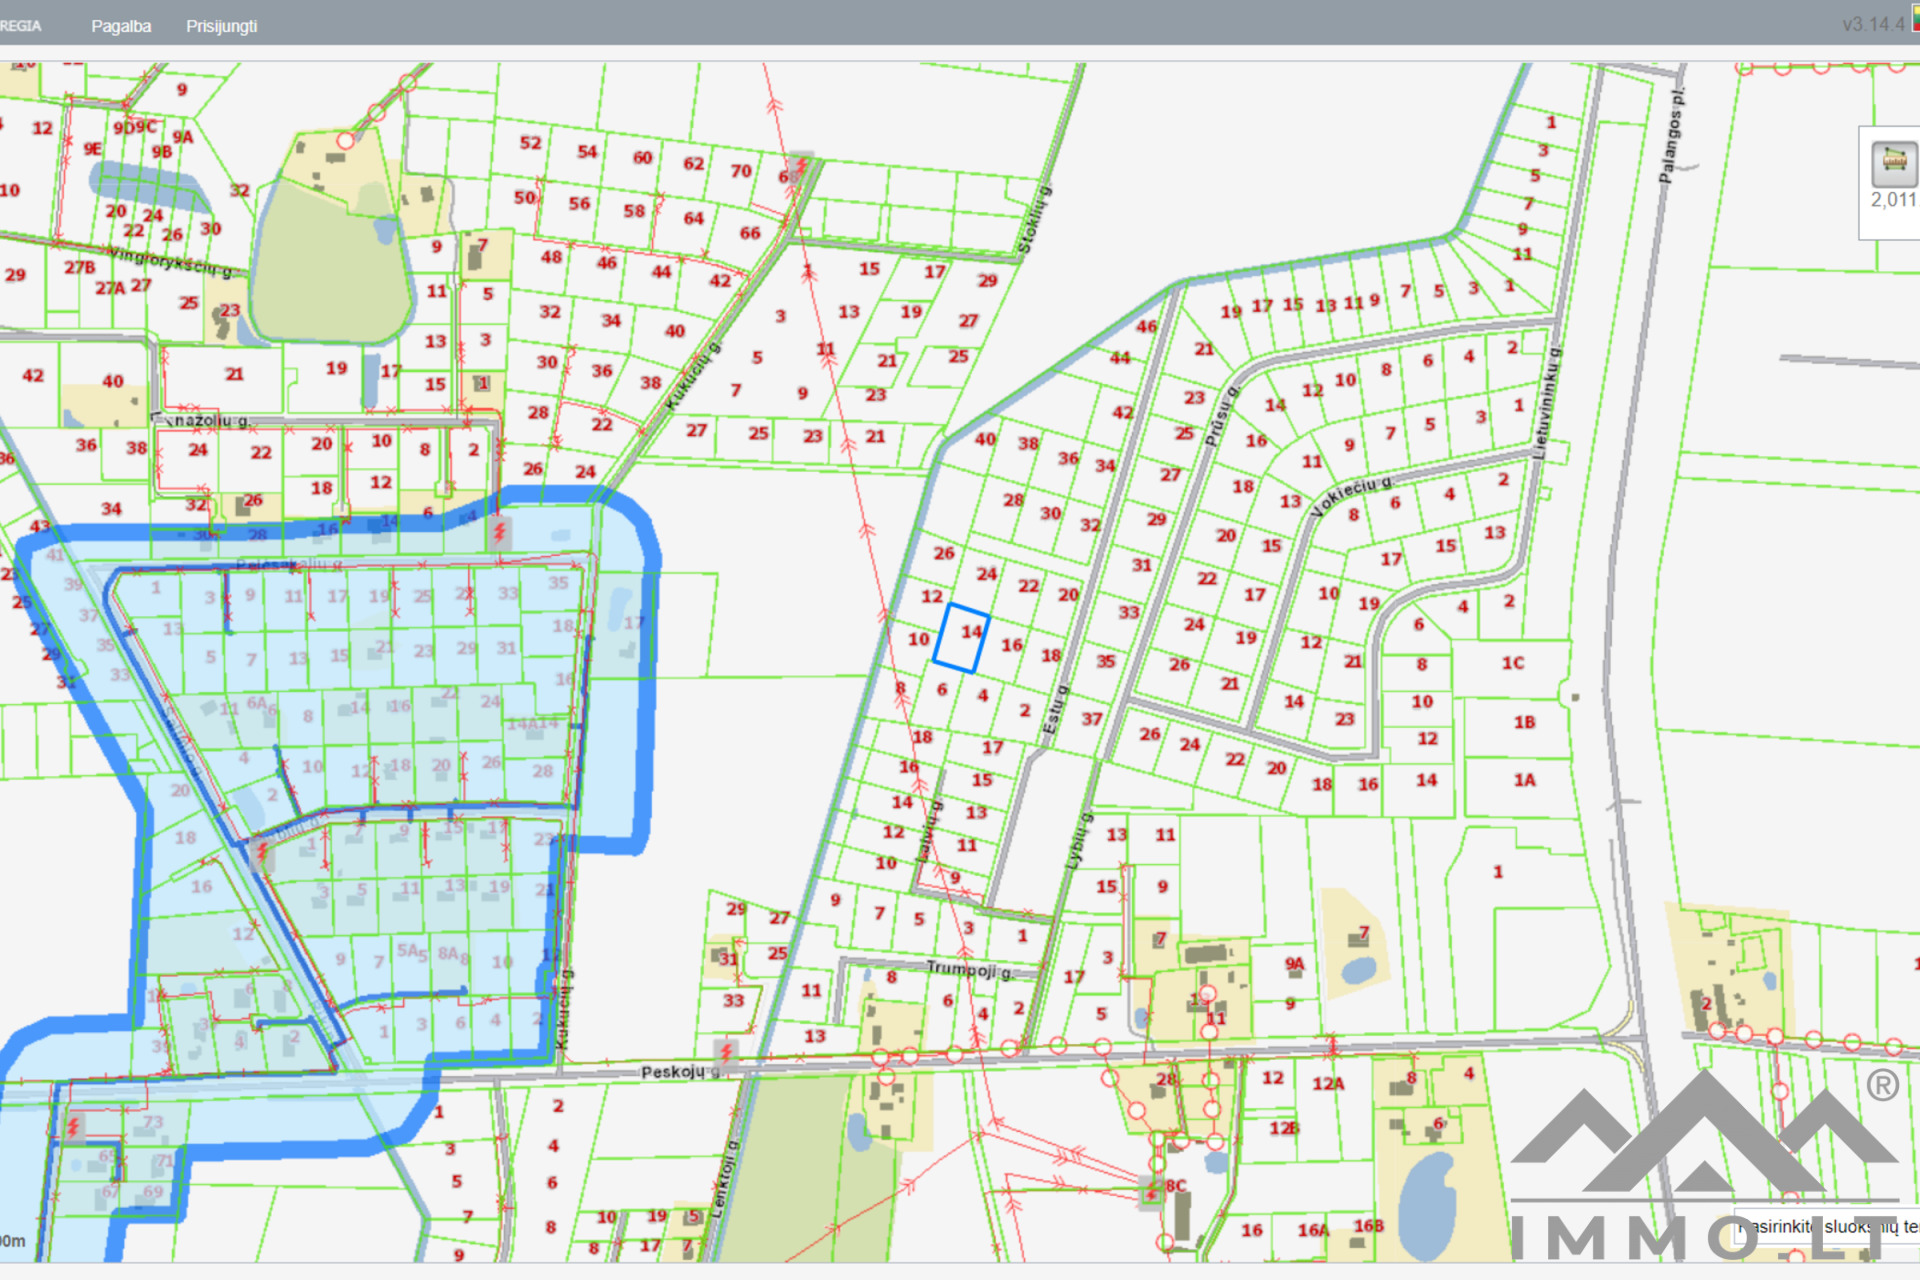
Task: Select parcel number 9B
Action: (162, 152)
